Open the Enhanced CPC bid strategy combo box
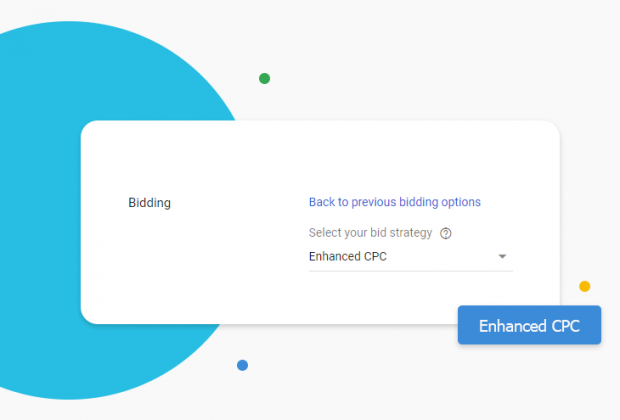 [410, 257]
